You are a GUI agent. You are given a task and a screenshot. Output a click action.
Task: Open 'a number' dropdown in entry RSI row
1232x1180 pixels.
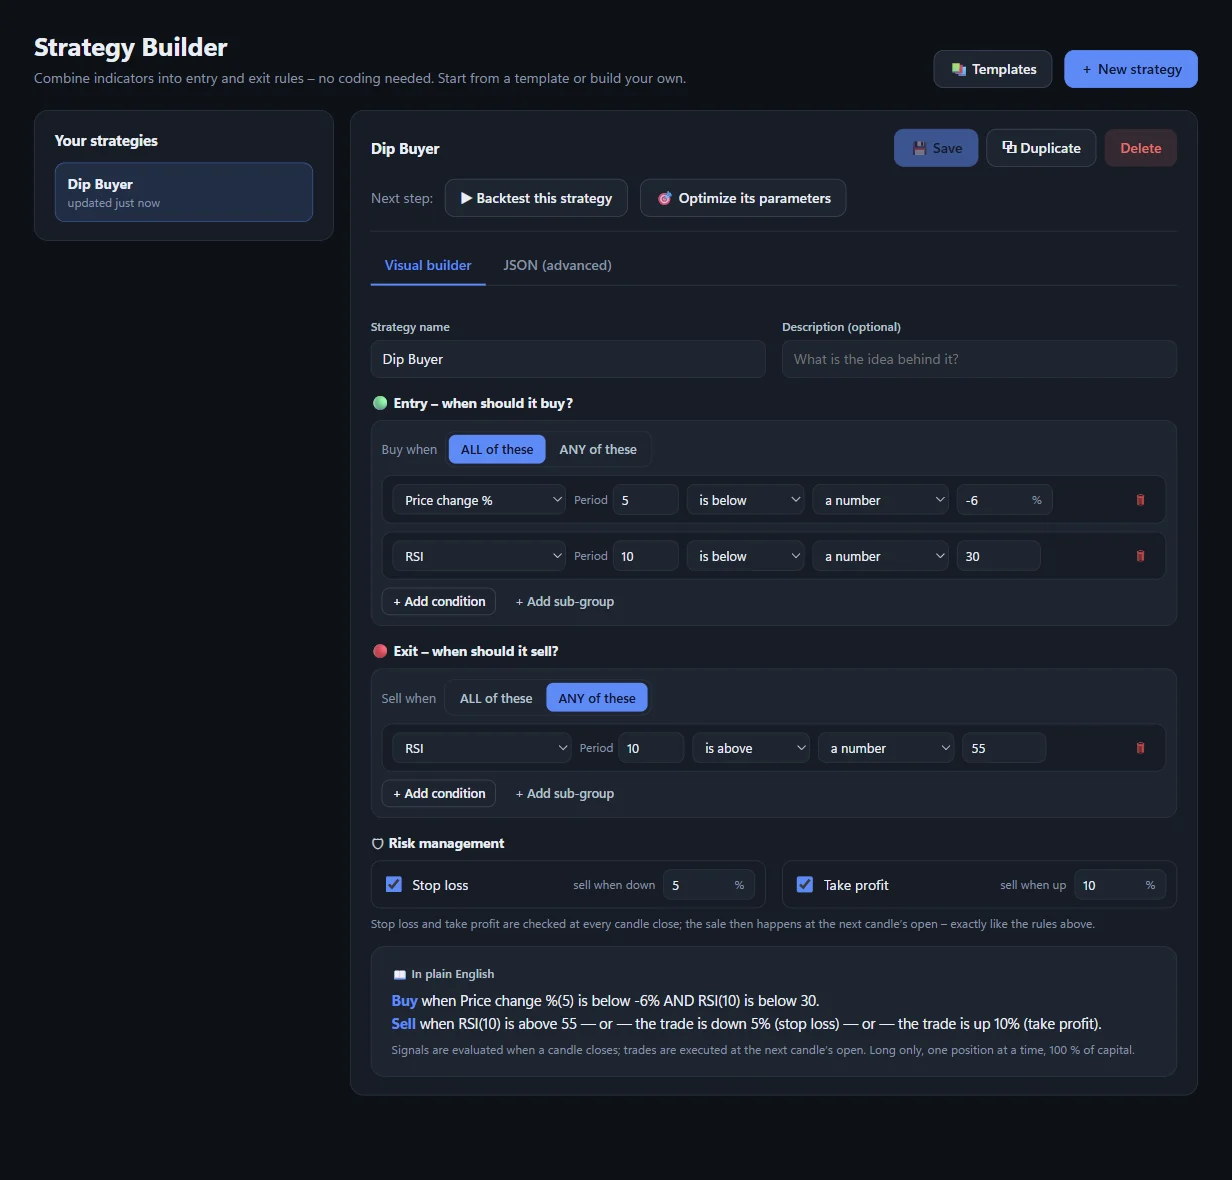tap(881, 556)
